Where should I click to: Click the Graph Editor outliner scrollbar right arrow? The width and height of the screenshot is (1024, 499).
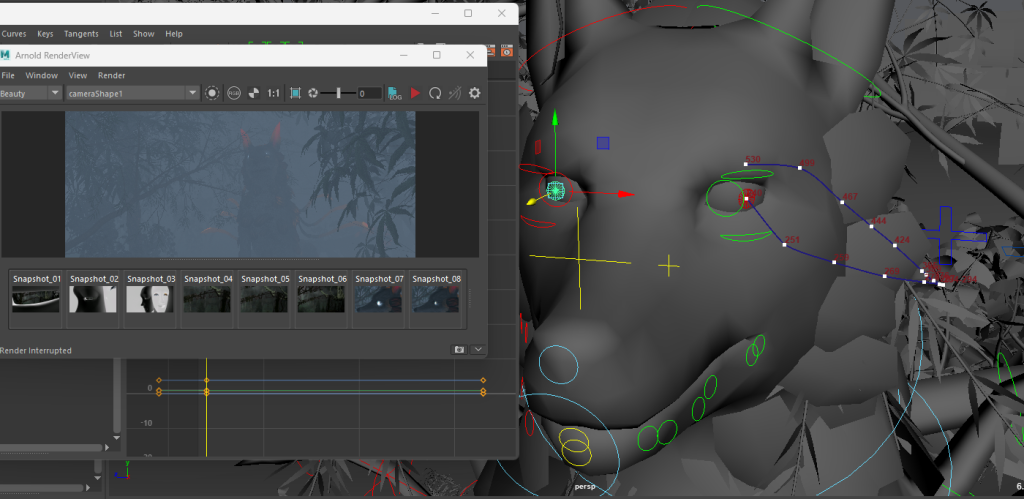(107, 447)
